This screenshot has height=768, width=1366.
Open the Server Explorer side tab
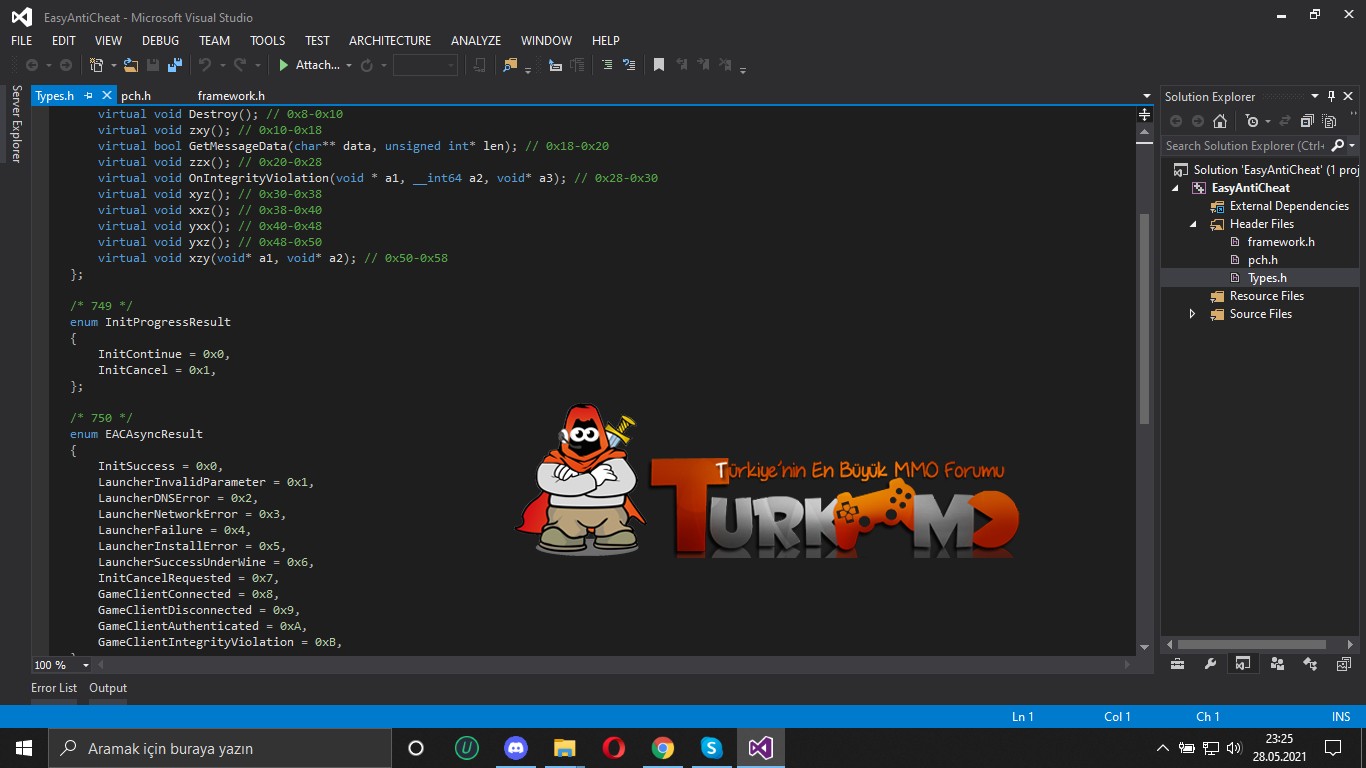(x=16, y=123)
